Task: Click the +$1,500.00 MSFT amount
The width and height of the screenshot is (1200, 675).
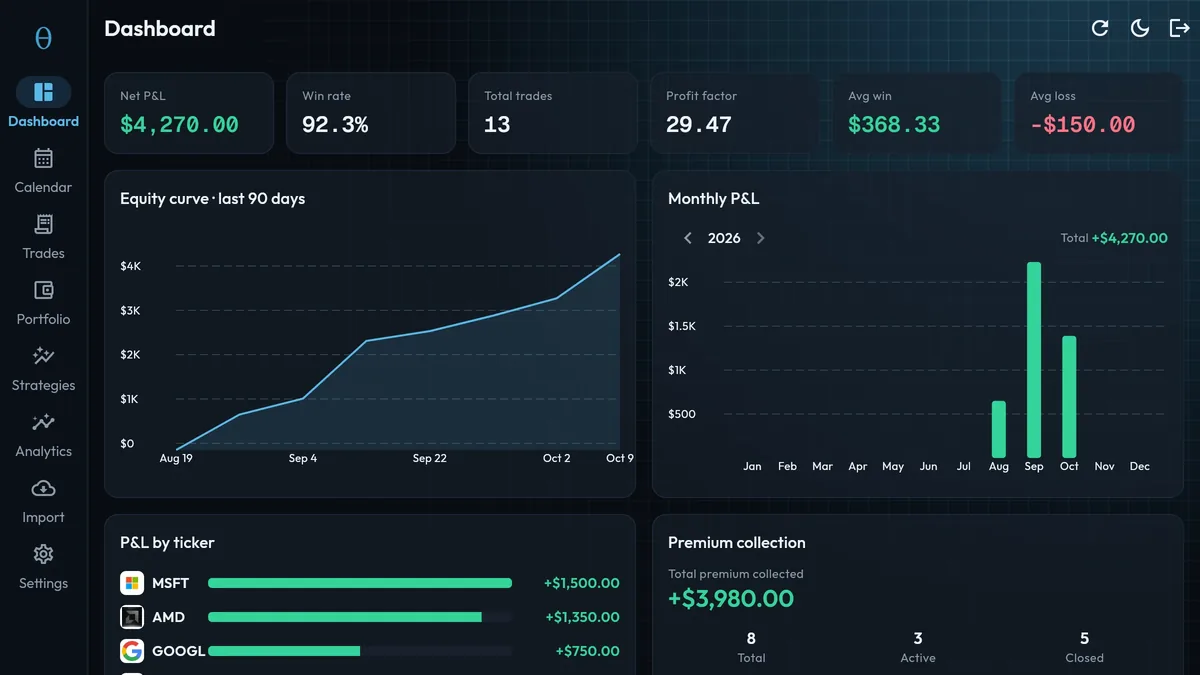Action: [x=582, y=583]
